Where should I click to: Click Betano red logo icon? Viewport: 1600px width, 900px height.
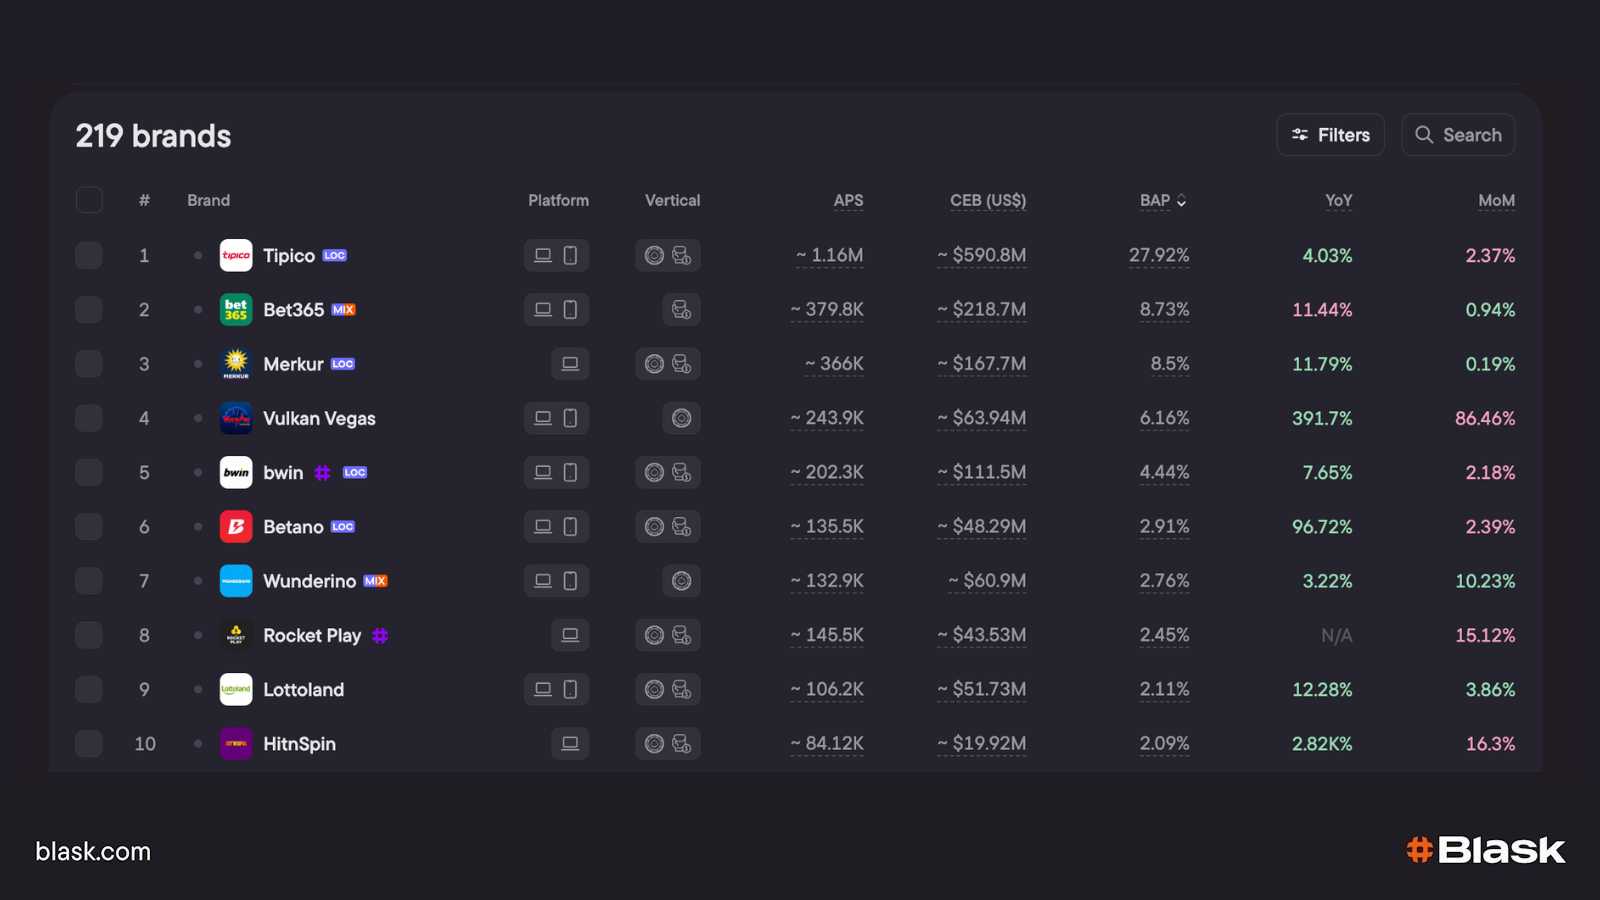[x=236, y=526]
